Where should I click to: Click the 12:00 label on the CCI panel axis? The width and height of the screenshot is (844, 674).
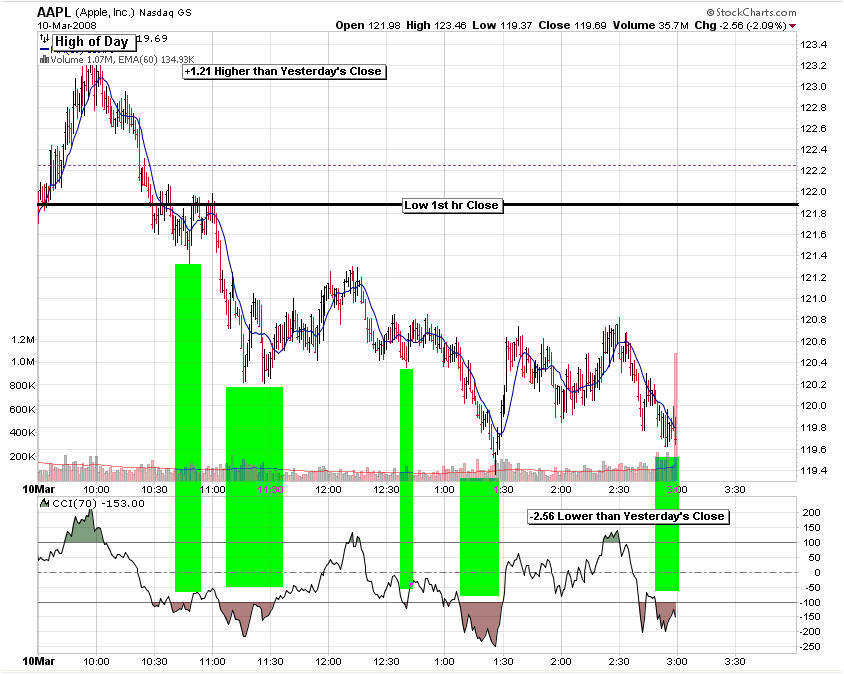point(328,662)
